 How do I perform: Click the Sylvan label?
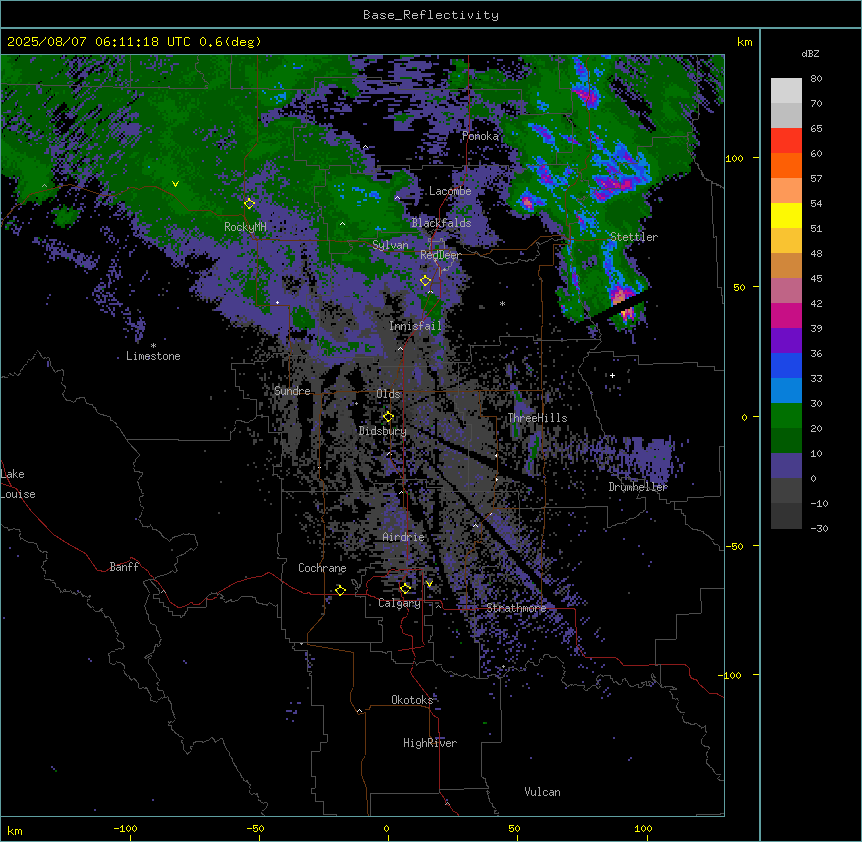tap(390, 245)
